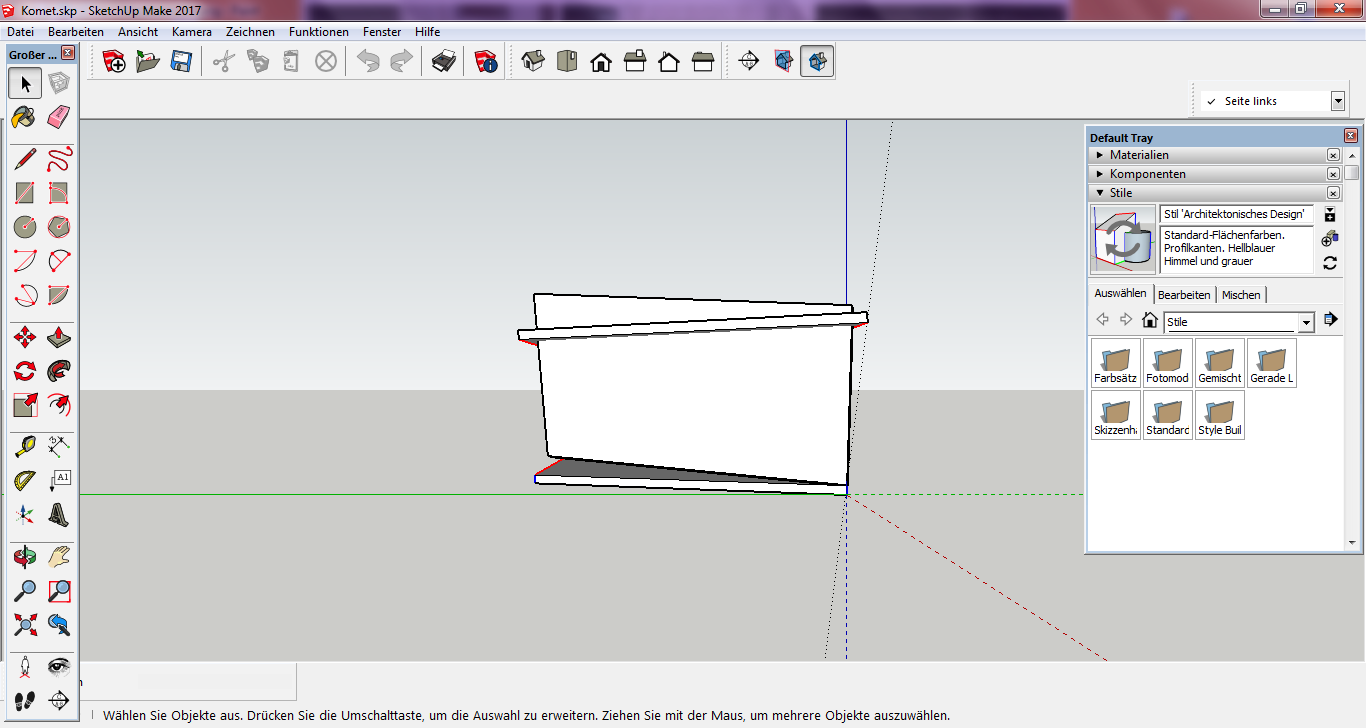Edit the style name field
Screen dimensions: 1366x728
[x=1235, y=214]
